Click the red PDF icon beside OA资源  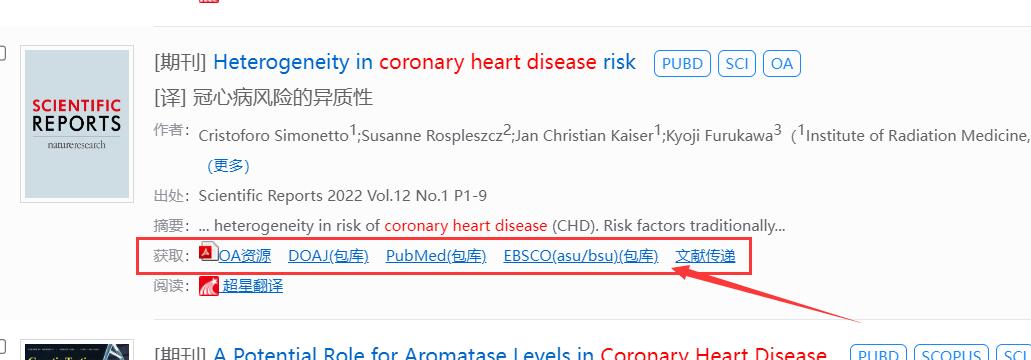pyautogui.click(x=209, y=252)
